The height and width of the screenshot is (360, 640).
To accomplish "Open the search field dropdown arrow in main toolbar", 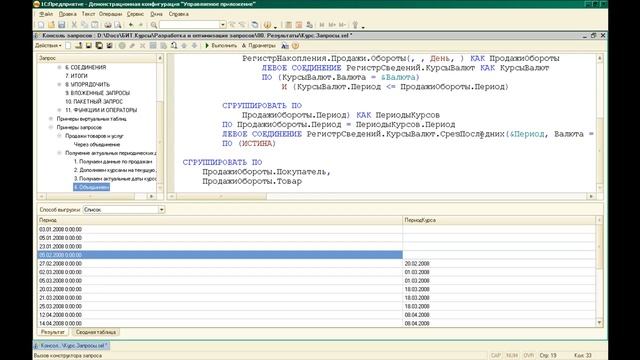I will pyautogui.click(x=222, y=25).
